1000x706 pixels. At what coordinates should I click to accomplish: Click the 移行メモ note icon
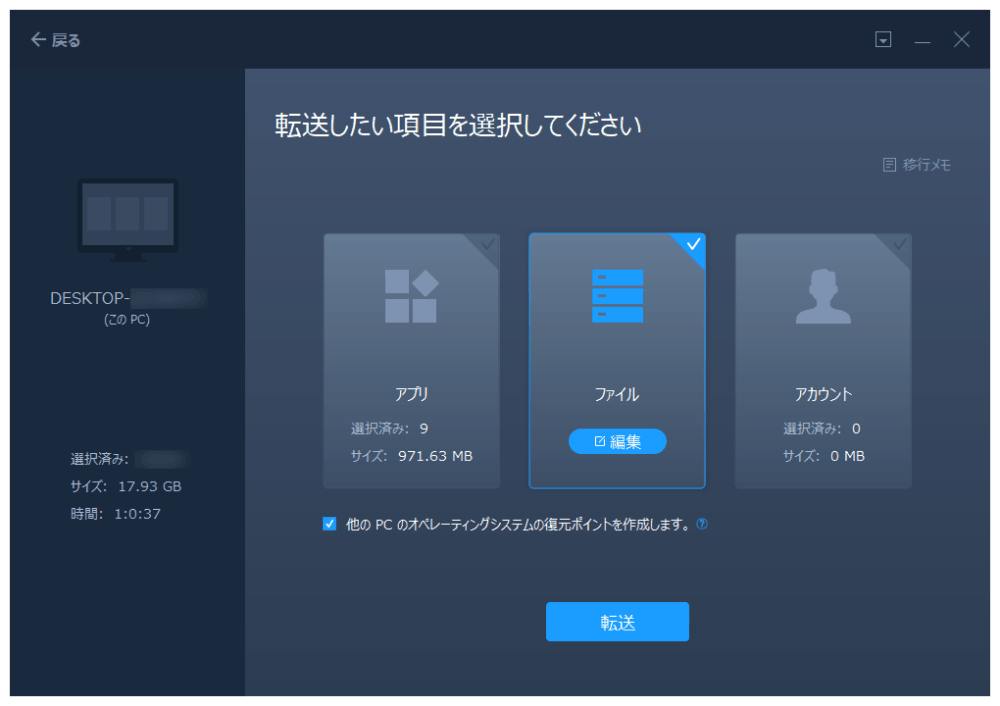889,165
